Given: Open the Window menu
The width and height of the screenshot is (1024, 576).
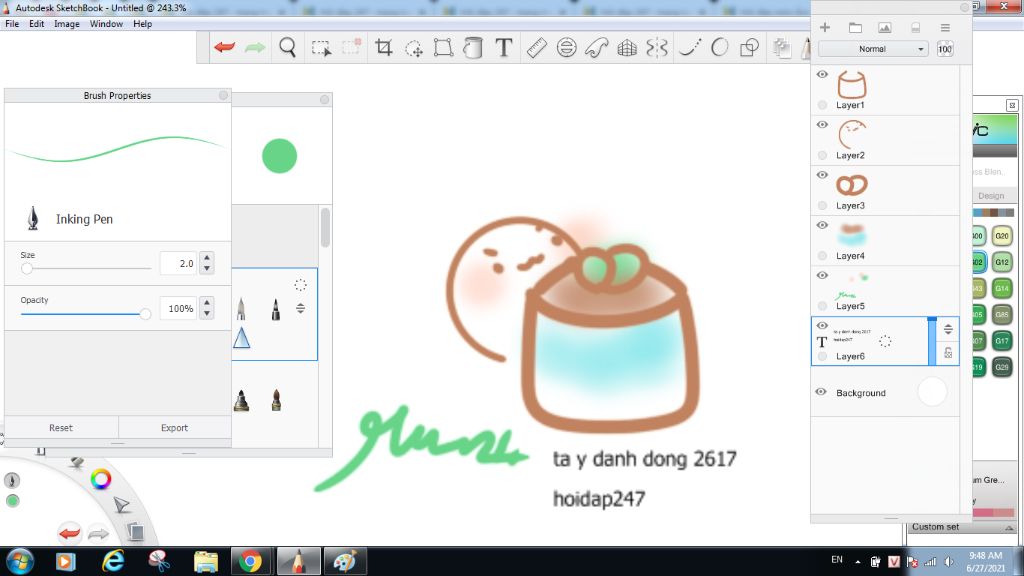Looking at the screenshot, I should tap(106, 24).
